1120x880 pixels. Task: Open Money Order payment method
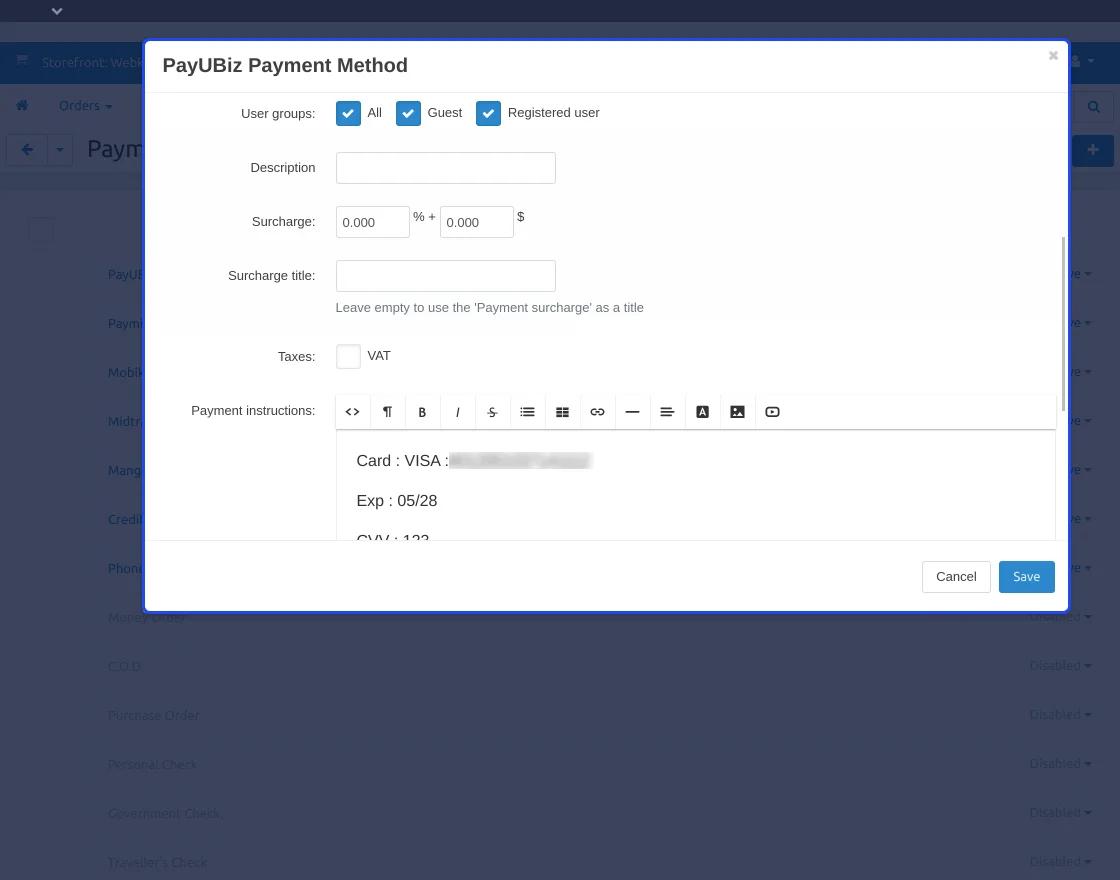click(146, 618)
